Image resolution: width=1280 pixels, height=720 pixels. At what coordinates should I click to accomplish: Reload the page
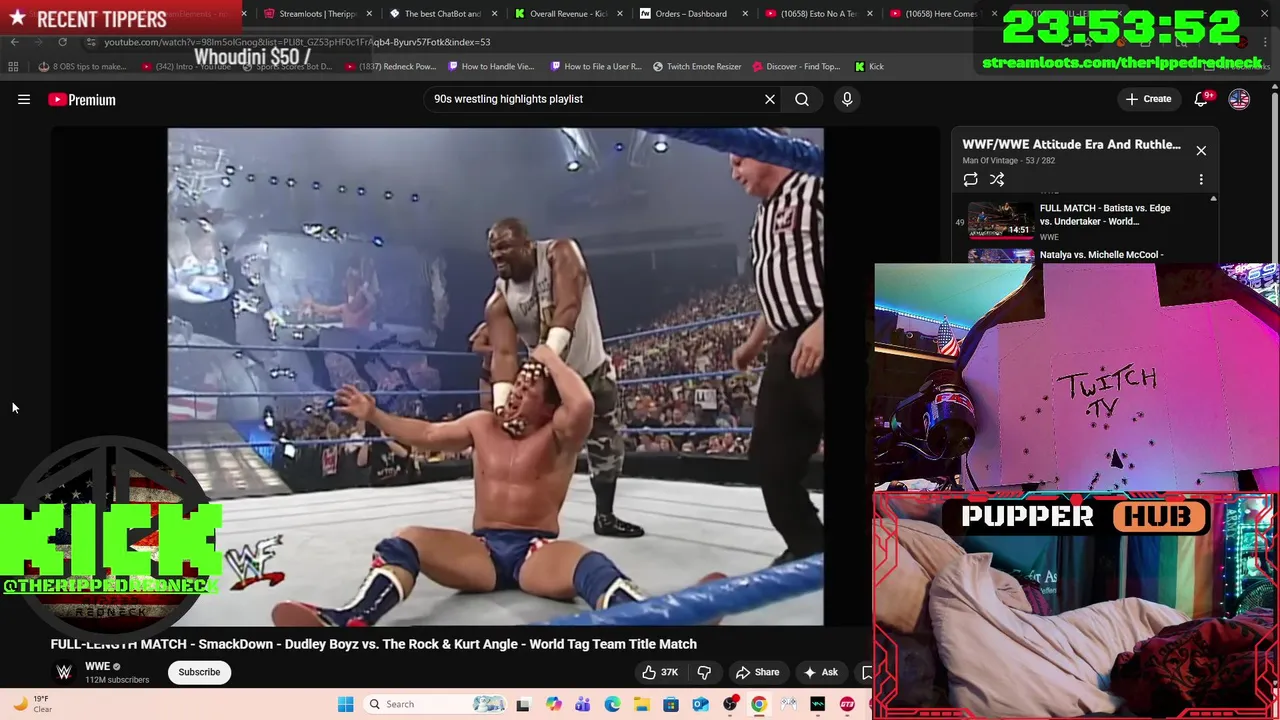point(62,42)
